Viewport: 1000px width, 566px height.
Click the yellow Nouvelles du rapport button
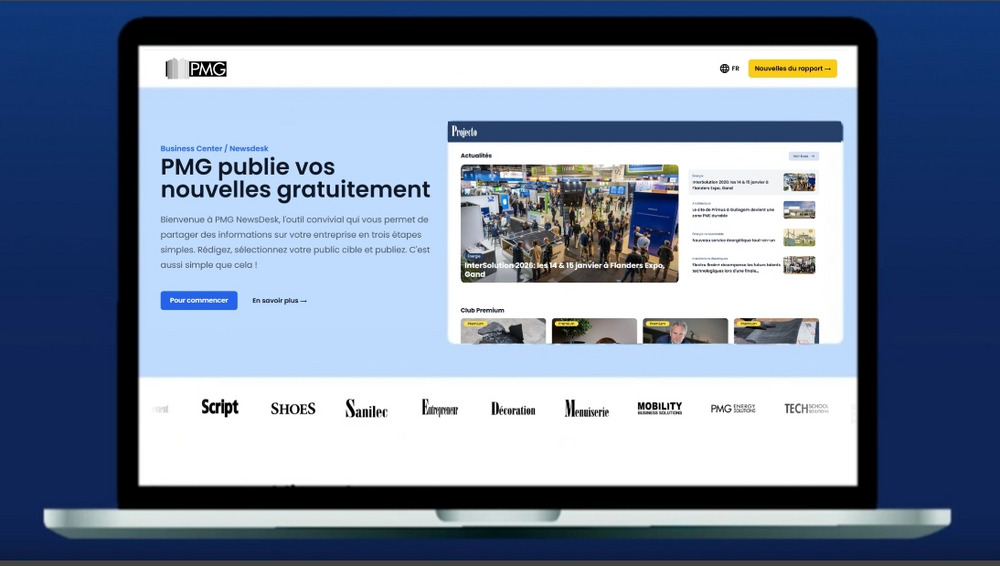coord(792,69)
